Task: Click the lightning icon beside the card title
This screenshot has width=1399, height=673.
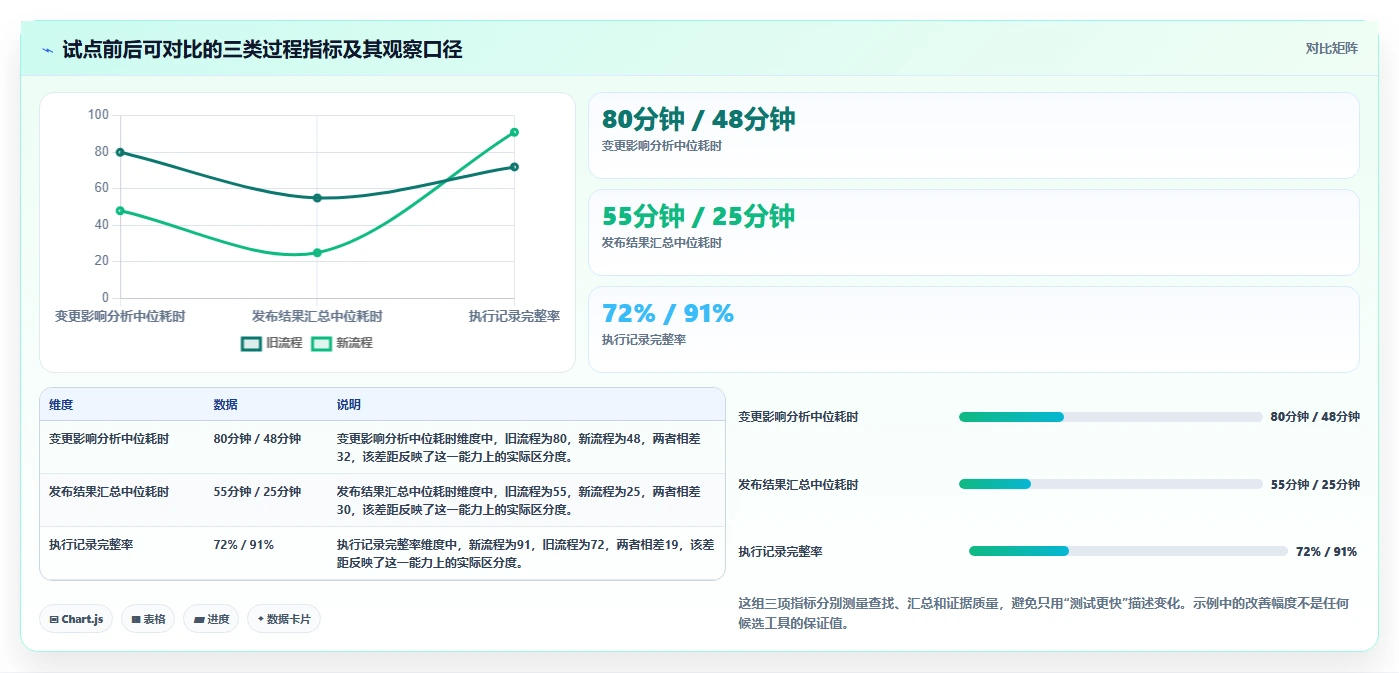Action: [x=47, y=50]
